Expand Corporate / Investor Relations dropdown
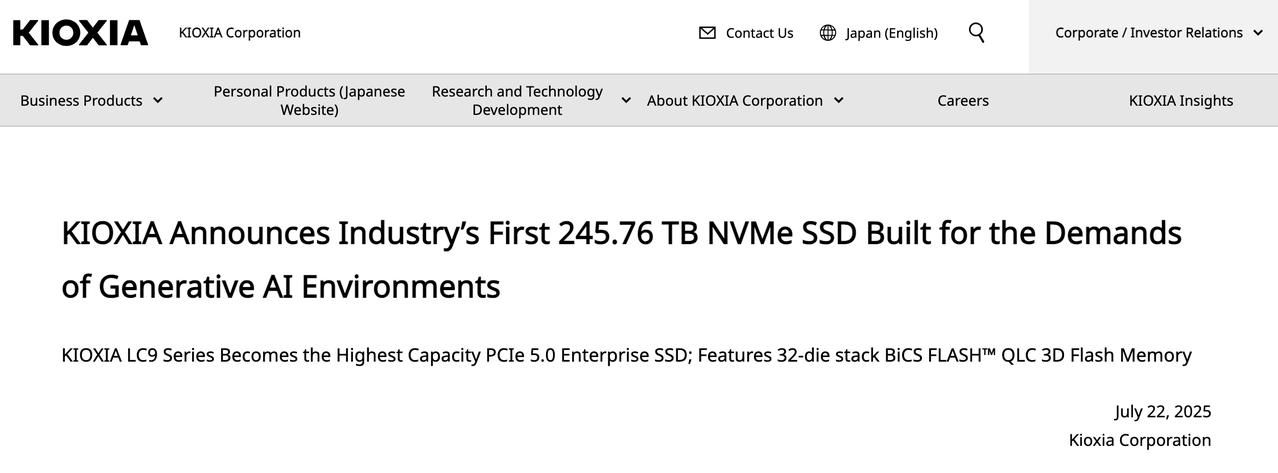1278x473 pixels. 1149,32
